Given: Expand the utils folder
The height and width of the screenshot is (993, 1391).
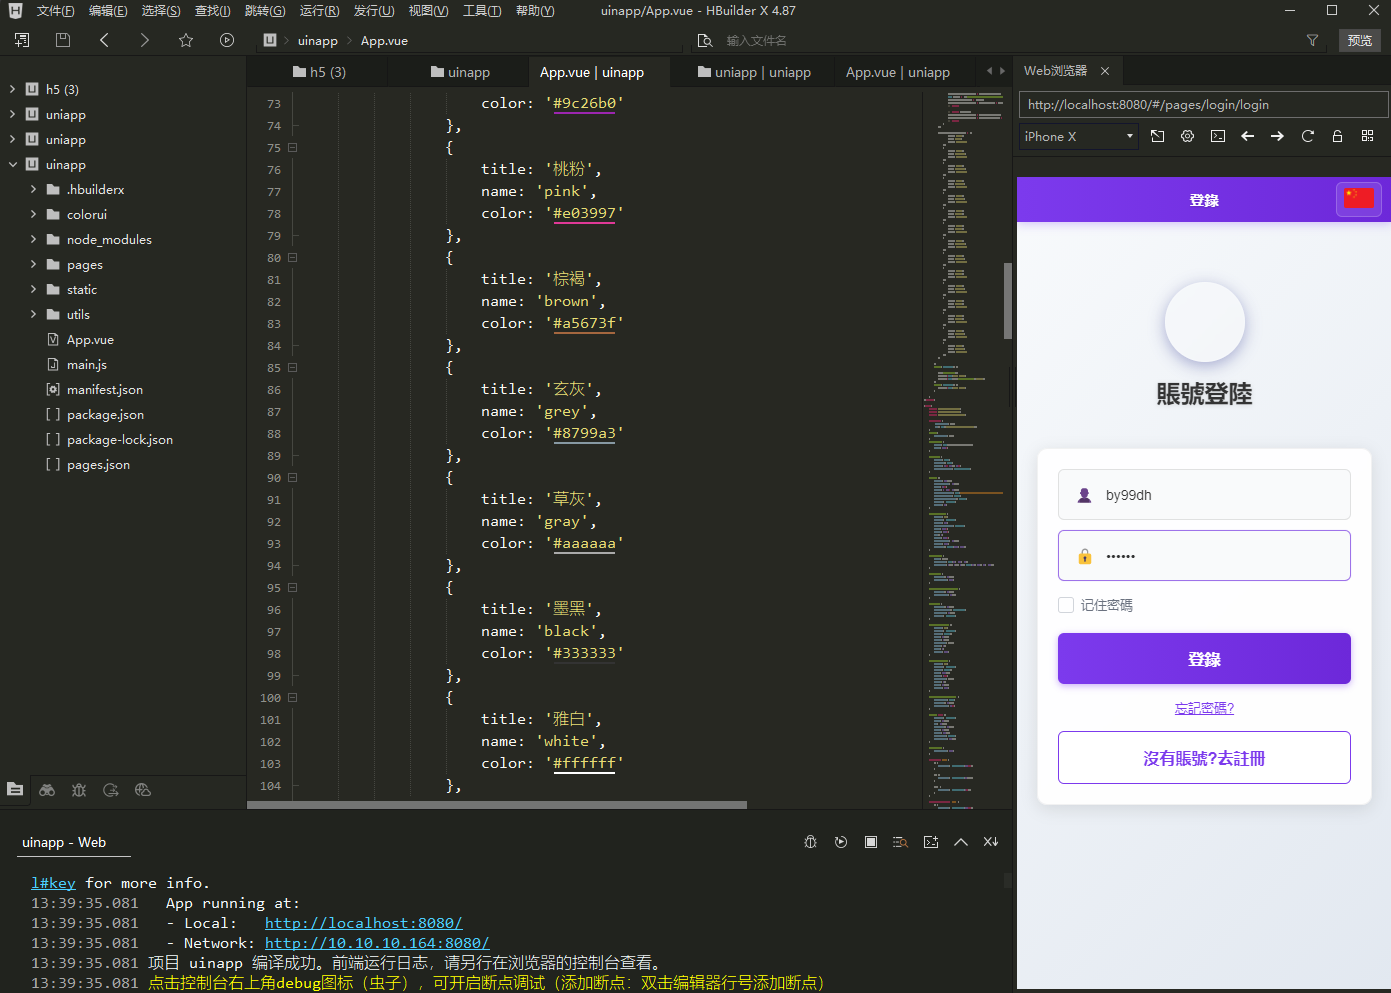Looking at the screenshot, I should click(x=33, y=314).
